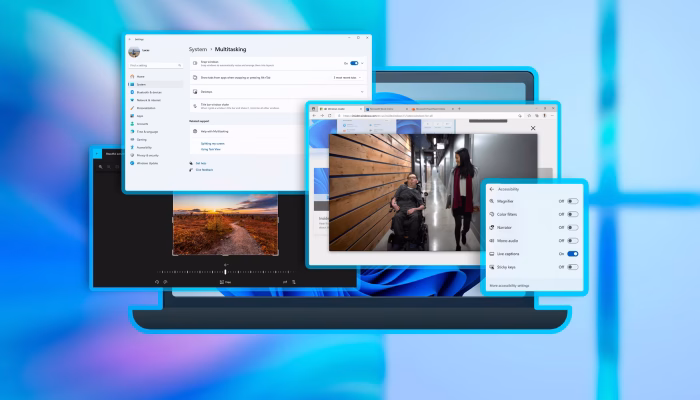Viewport: 700px width, 400px height.
Task: Click the Magnifier icon in Accessibility panel
Action: [491, 201]
